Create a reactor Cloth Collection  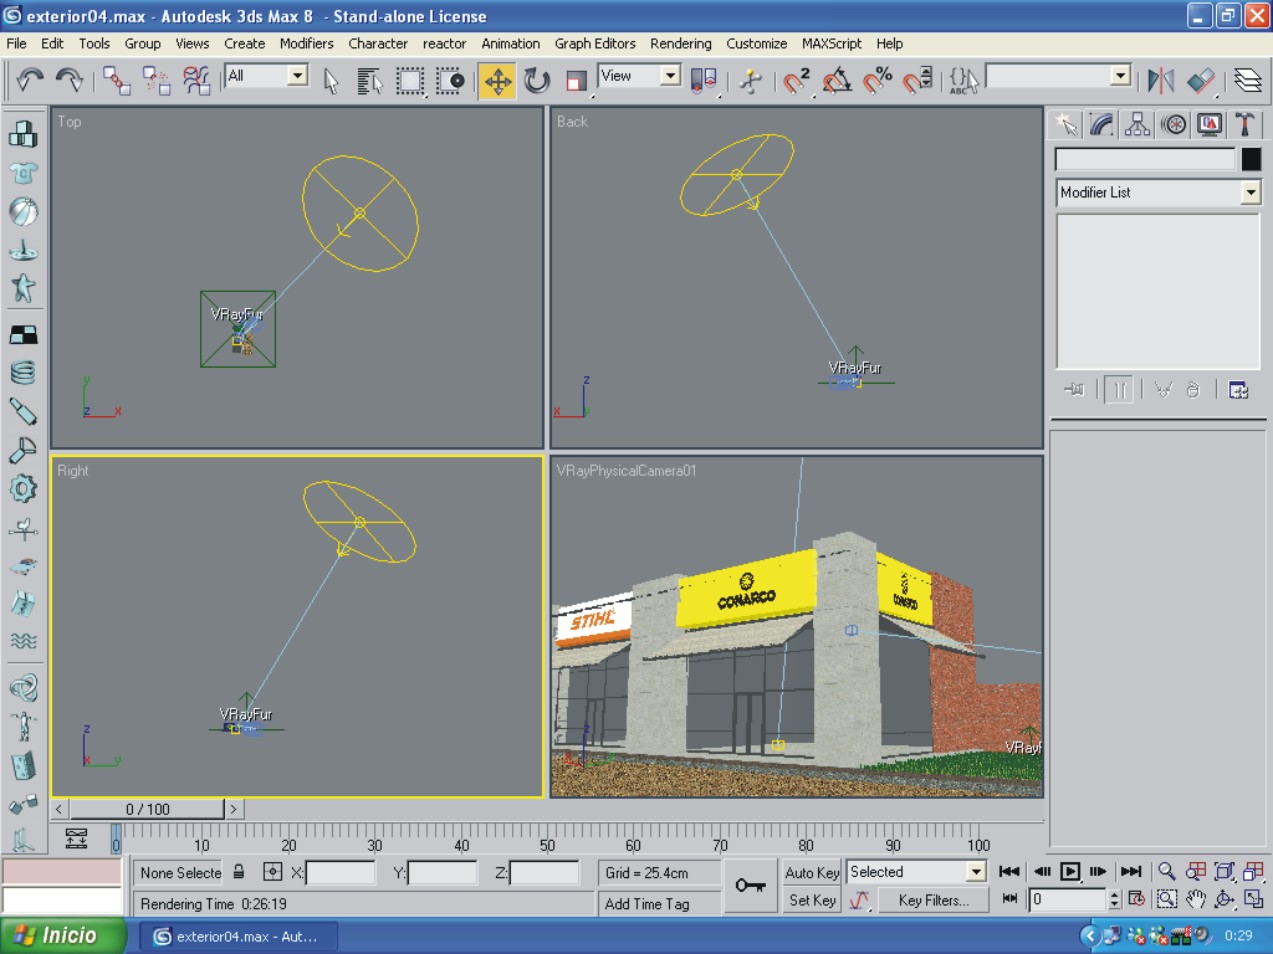click(23, 173)
